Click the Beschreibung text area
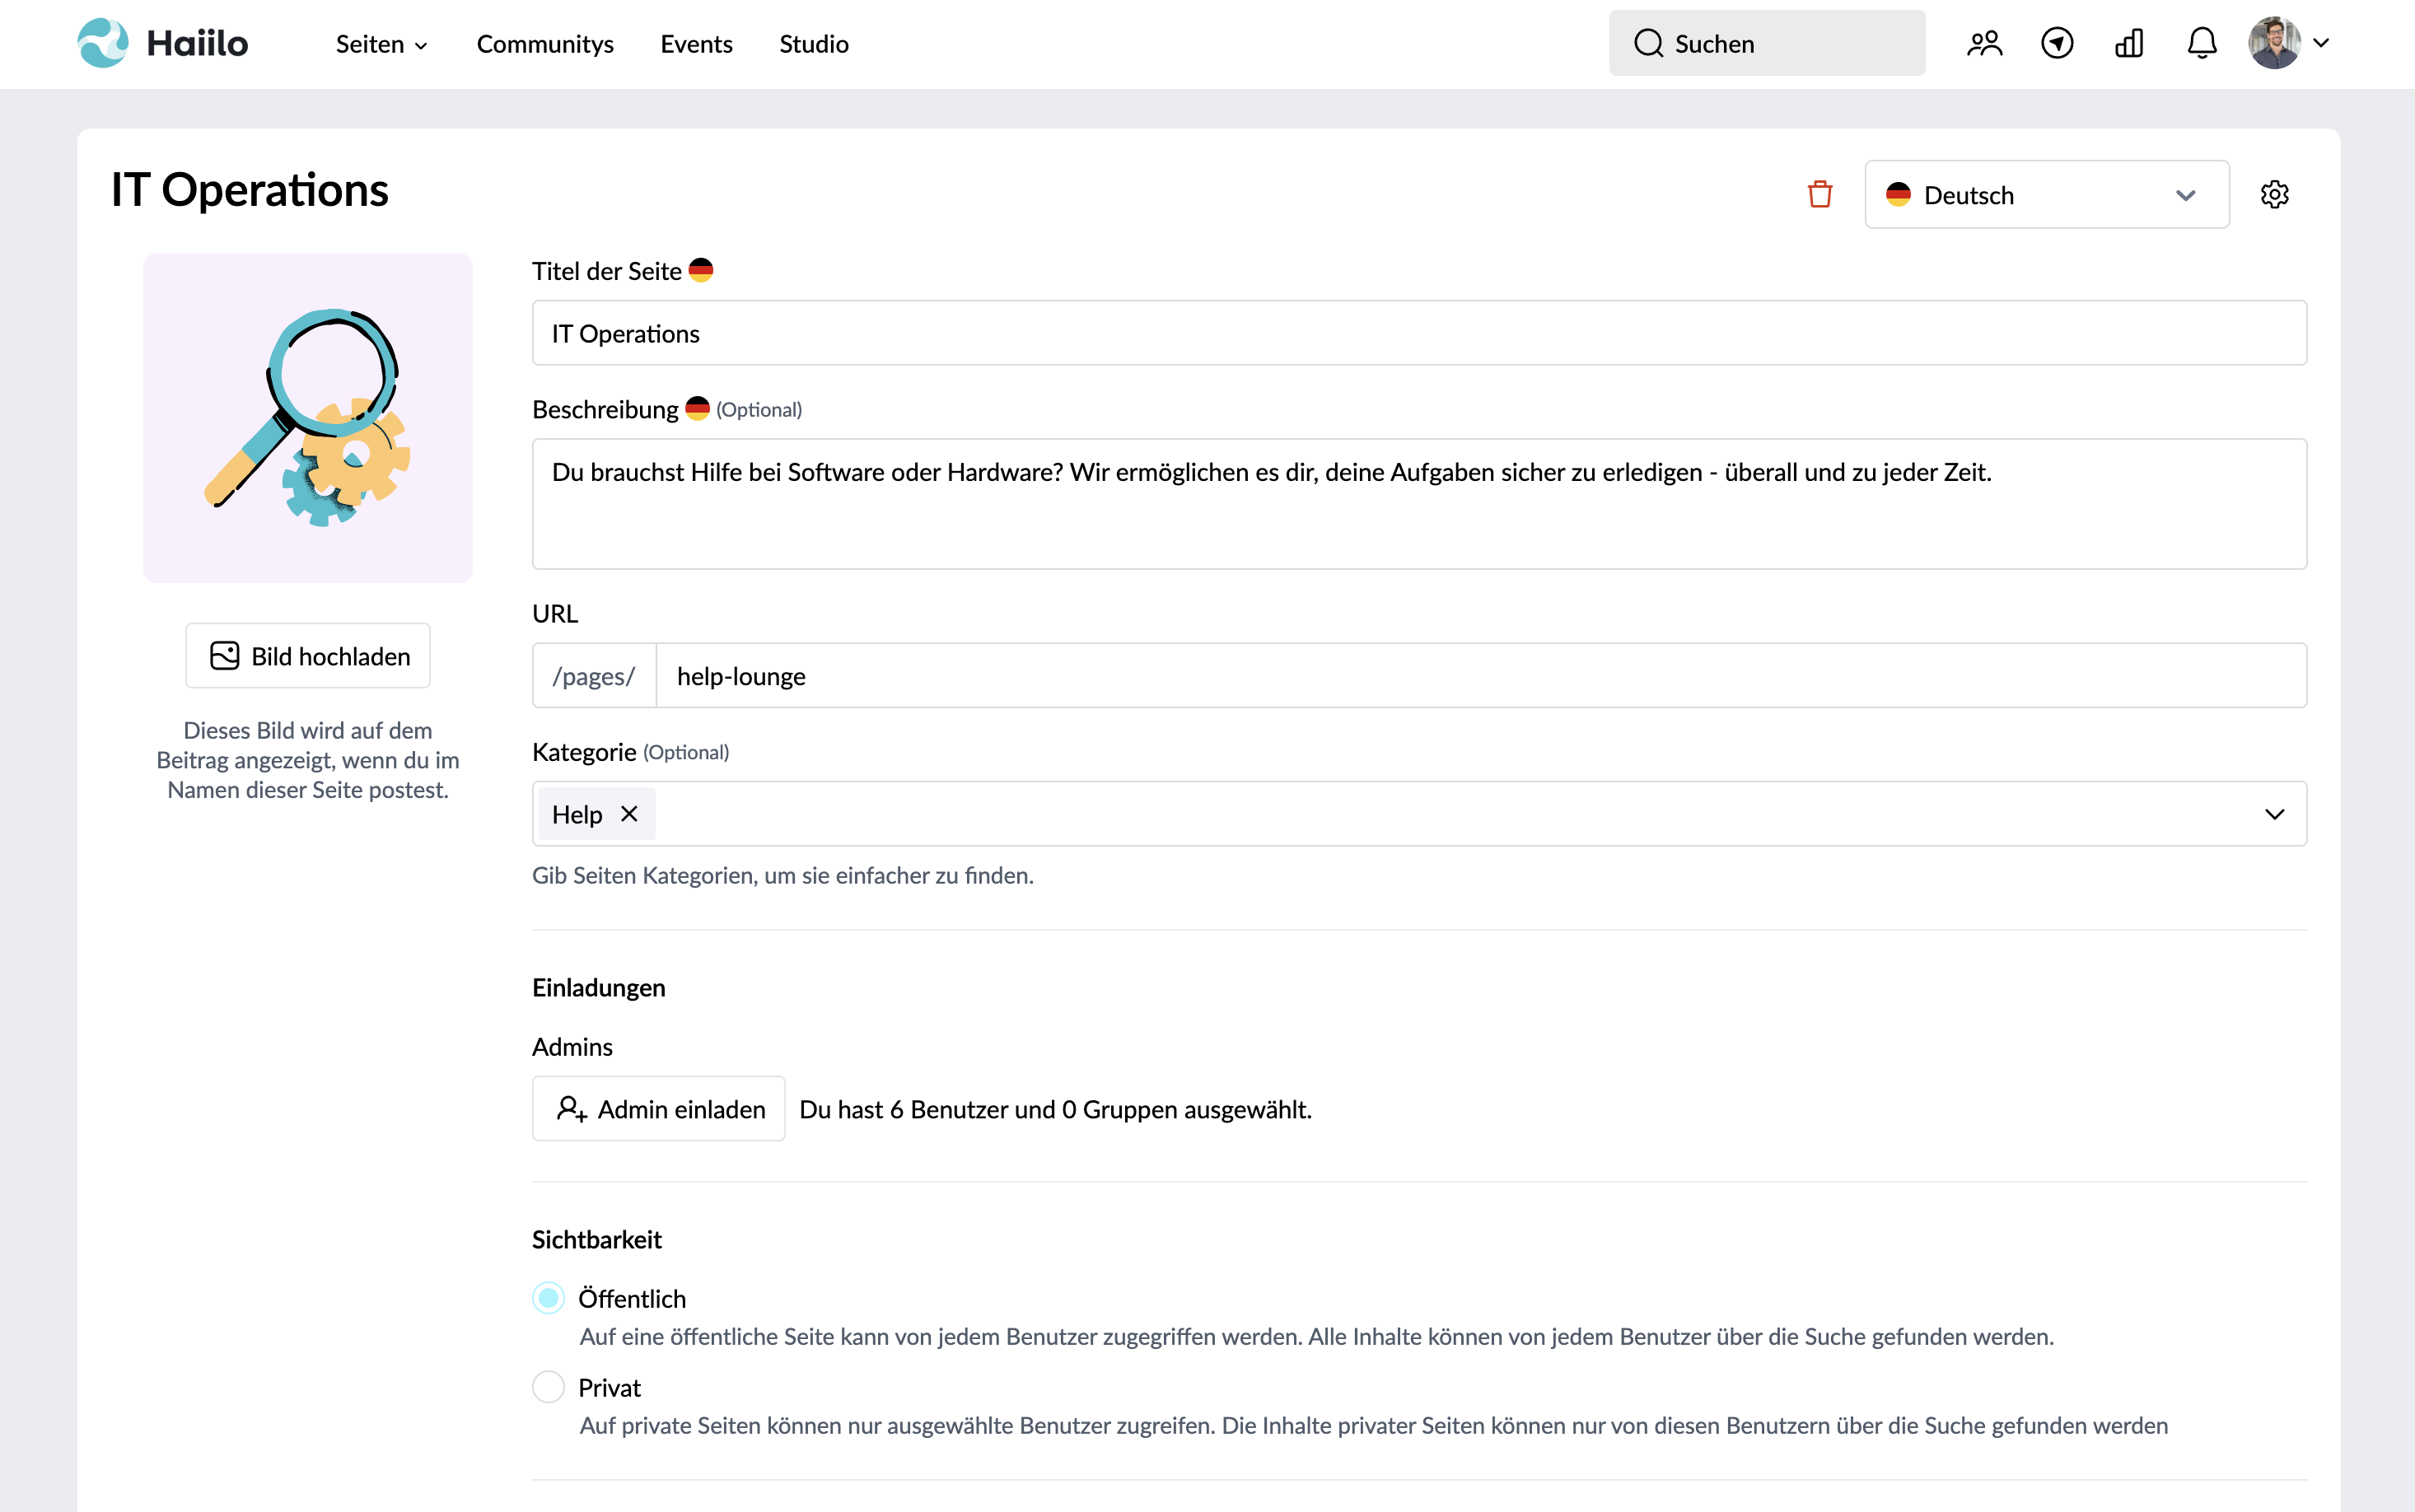The image size is (2415, 1512). pos(1419,503)
